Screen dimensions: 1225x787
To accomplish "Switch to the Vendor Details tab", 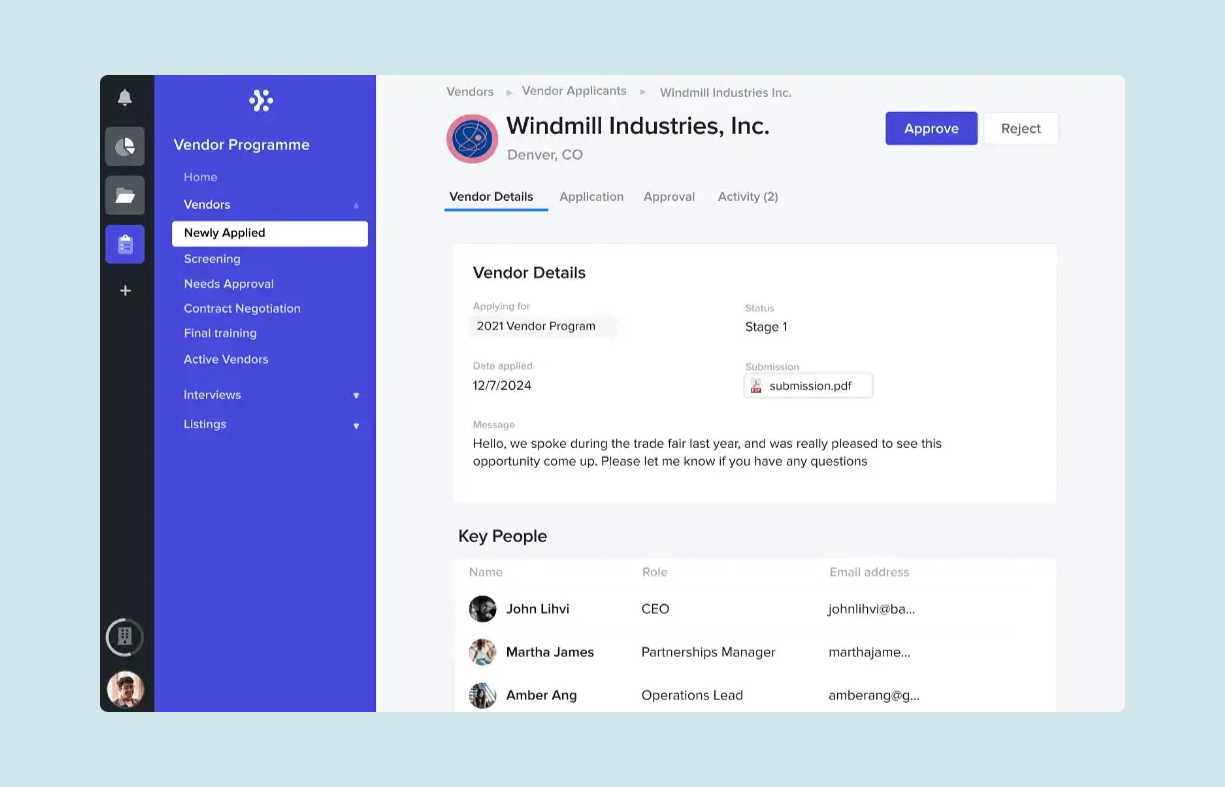I will pos(491,197).
